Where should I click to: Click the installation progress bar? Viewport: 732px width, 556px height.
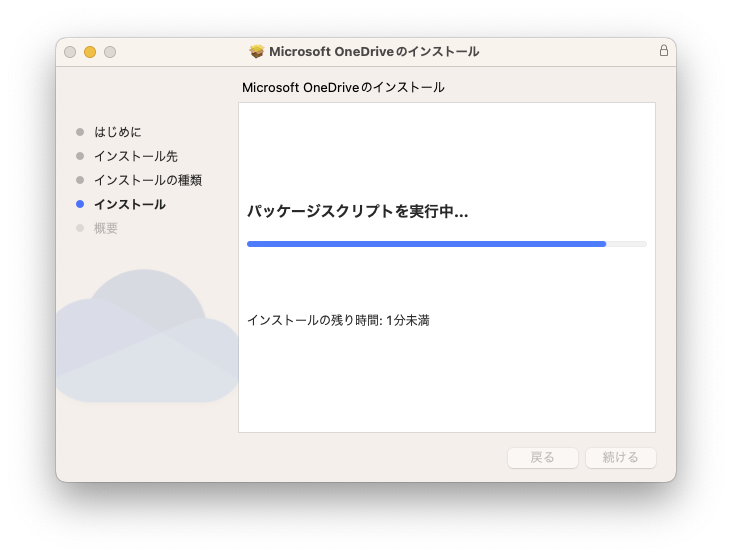coord(447,244)
